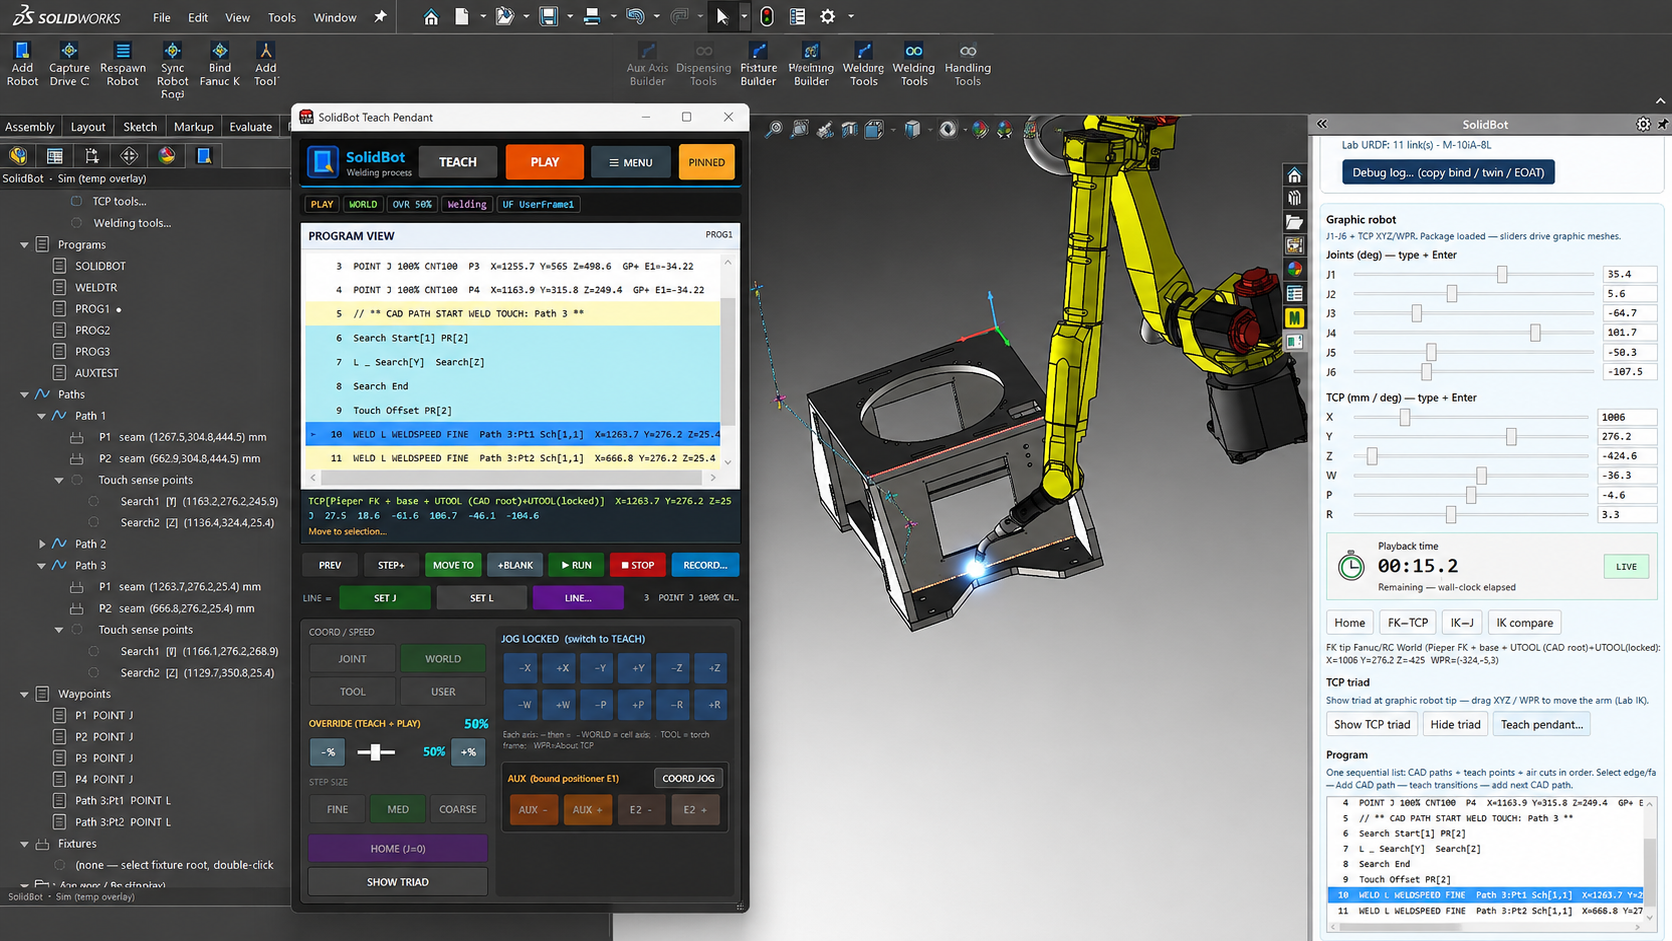Click the folder icon in right task pane
This screenshot has height=941, width=1672.
click(x=1294, y=222)
